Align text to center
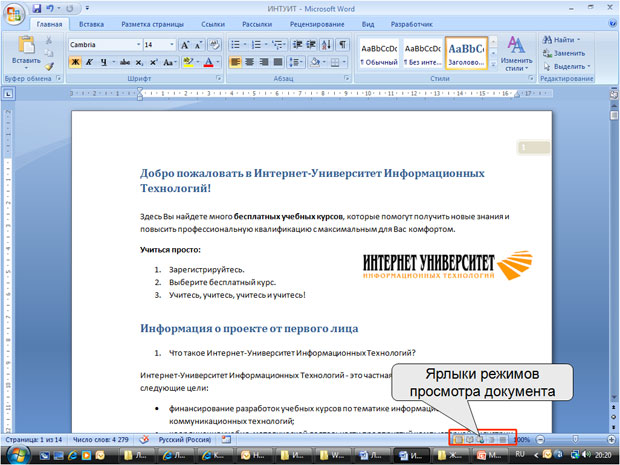 tap(250, 62)
